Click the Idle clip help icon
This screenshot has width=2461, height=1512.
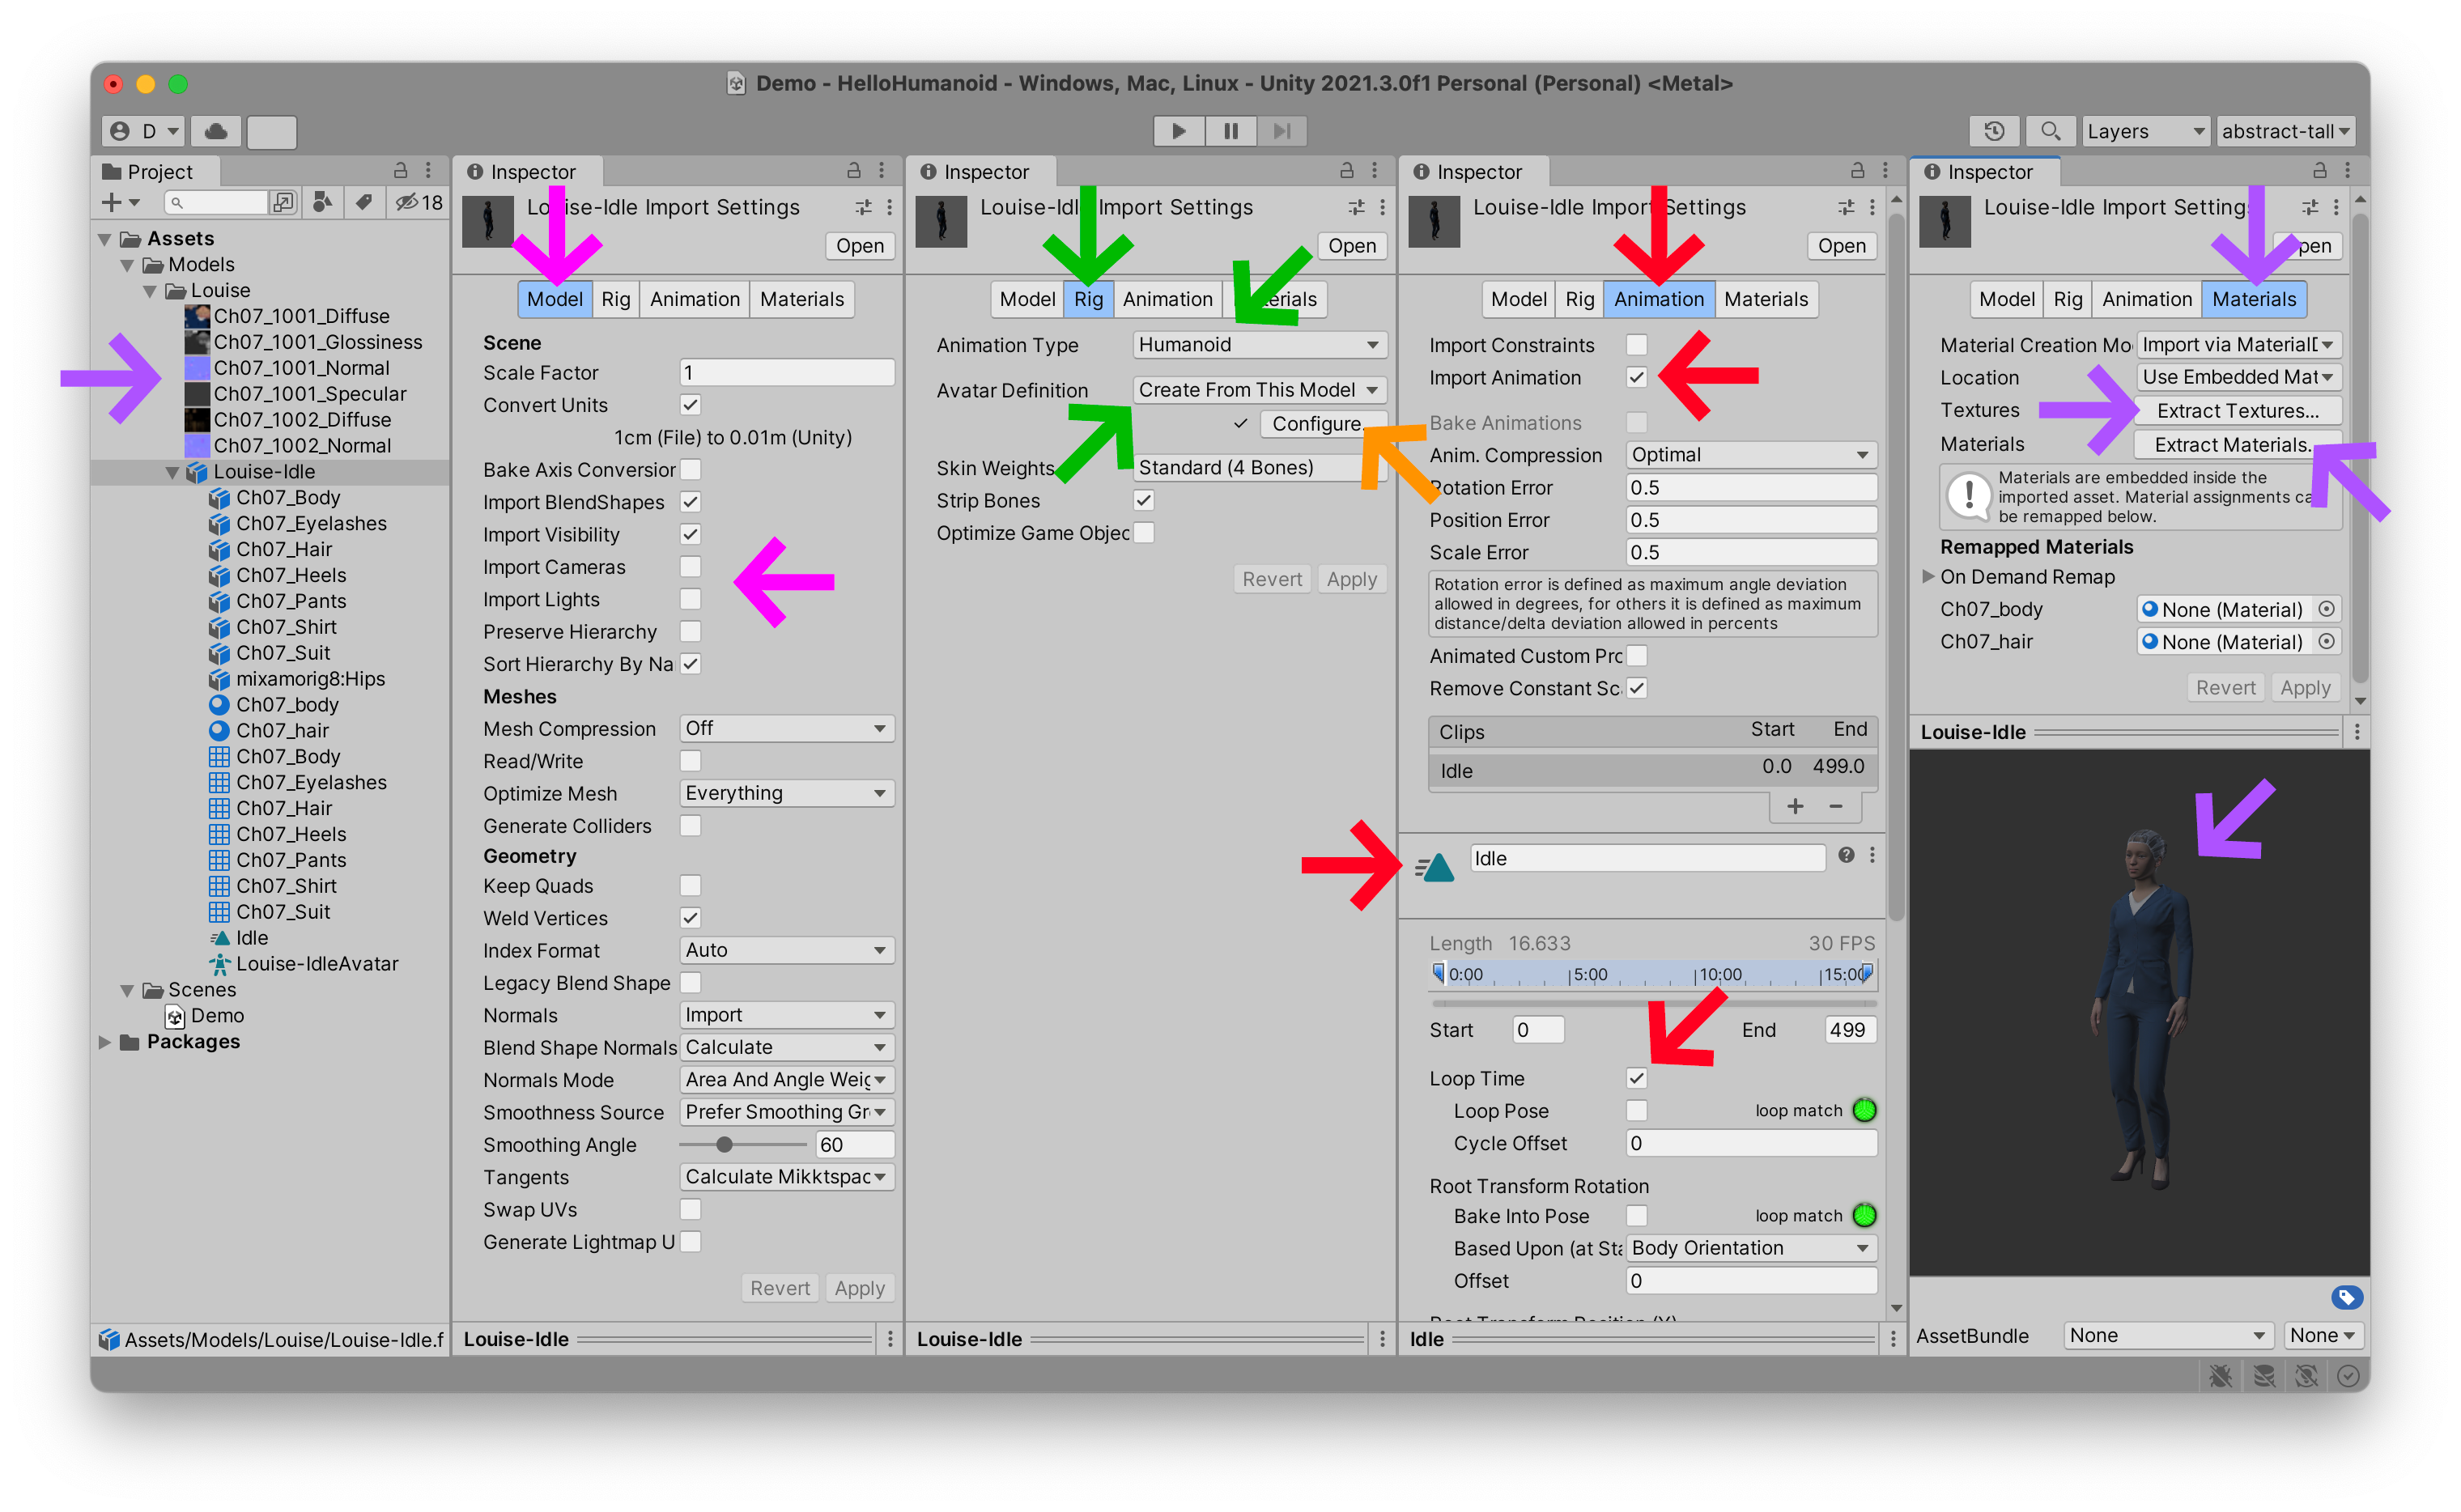coord(1846,855)
